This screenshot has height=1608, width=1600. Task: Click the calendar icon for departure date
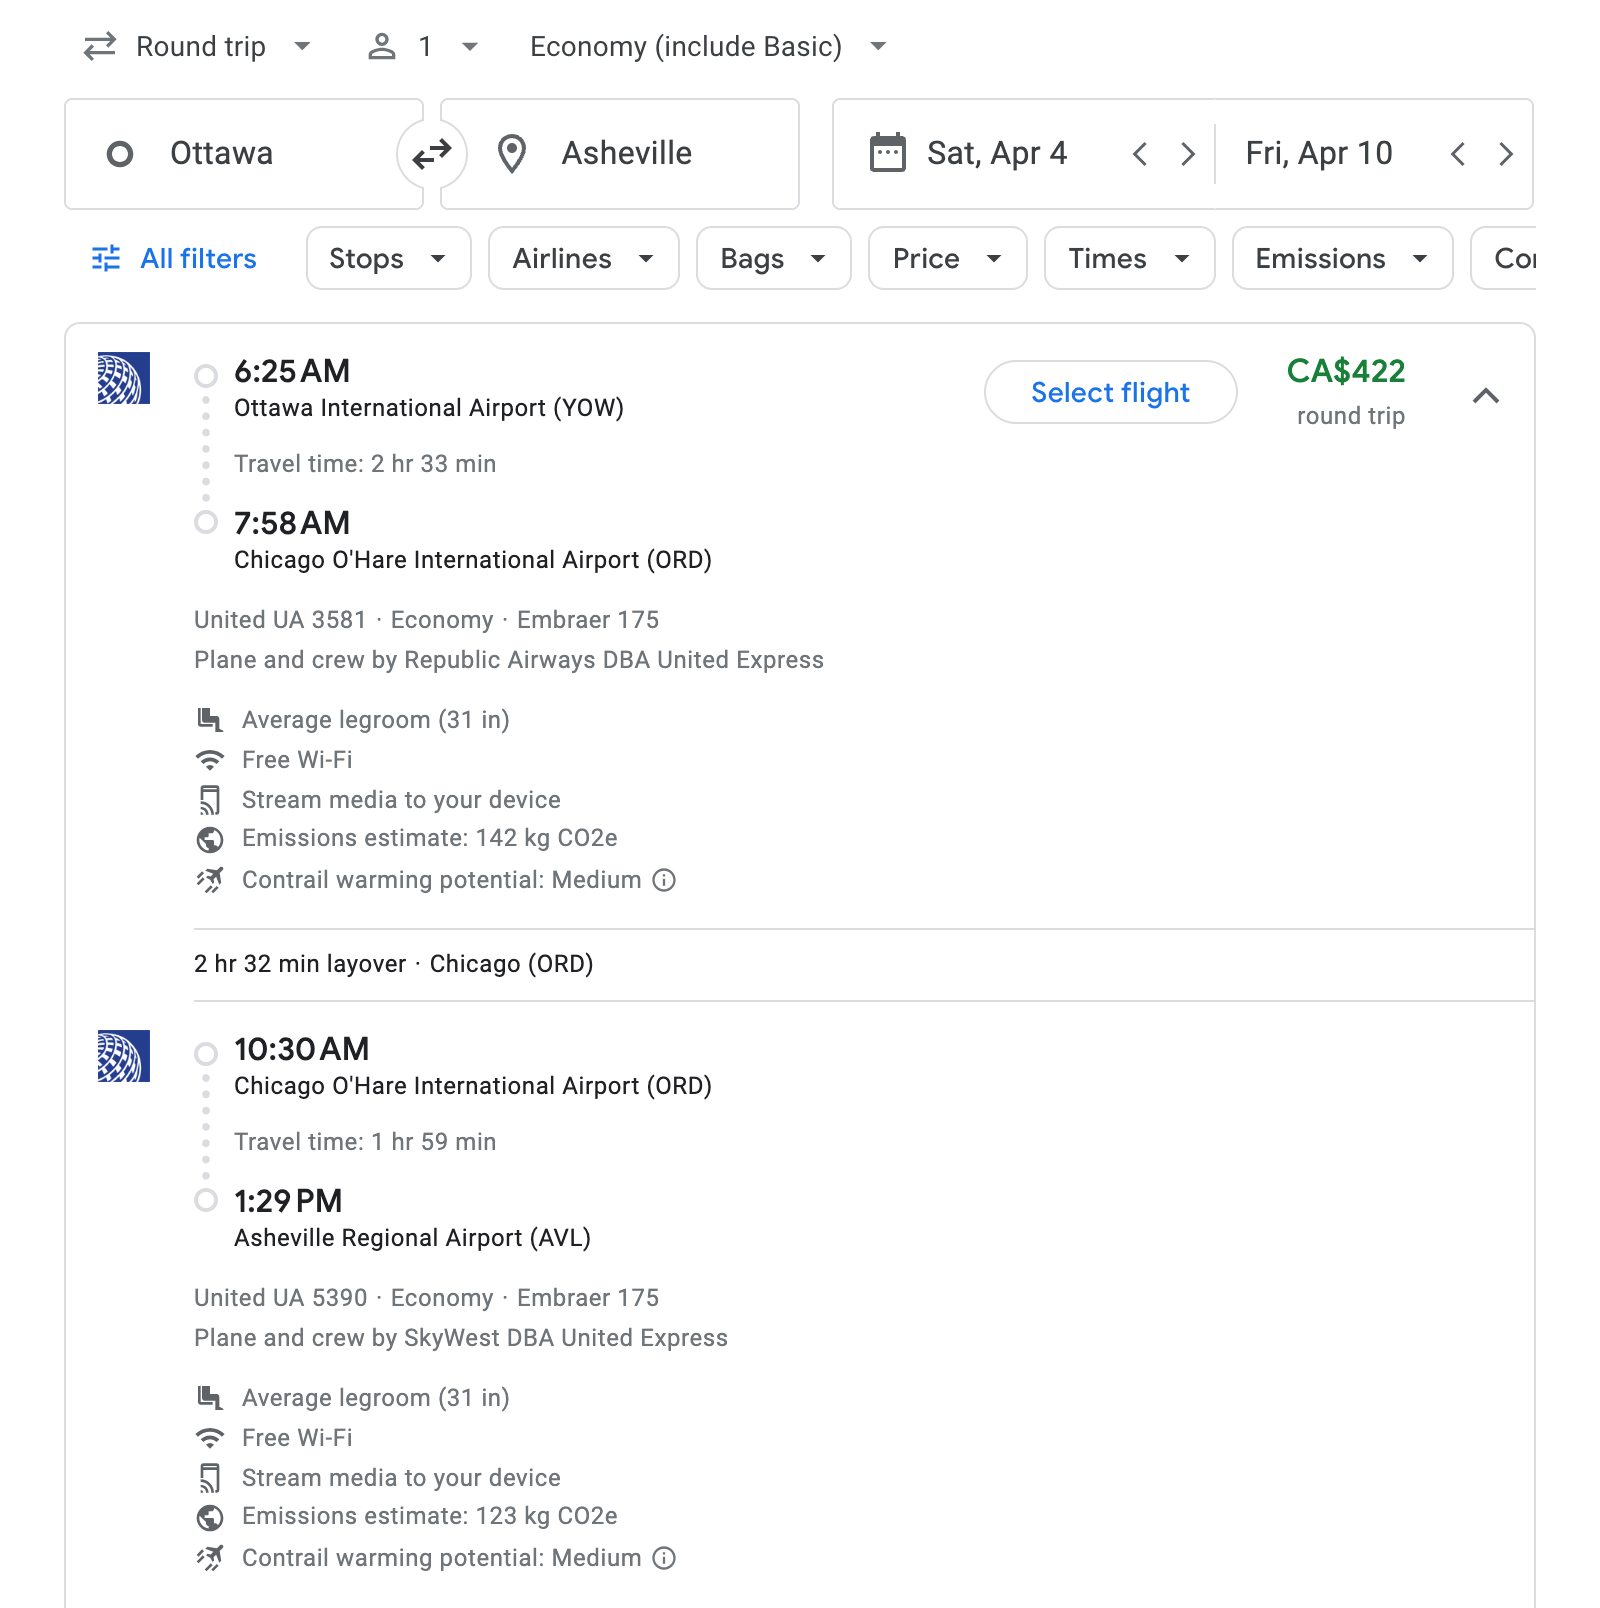[x=887, y=153]
